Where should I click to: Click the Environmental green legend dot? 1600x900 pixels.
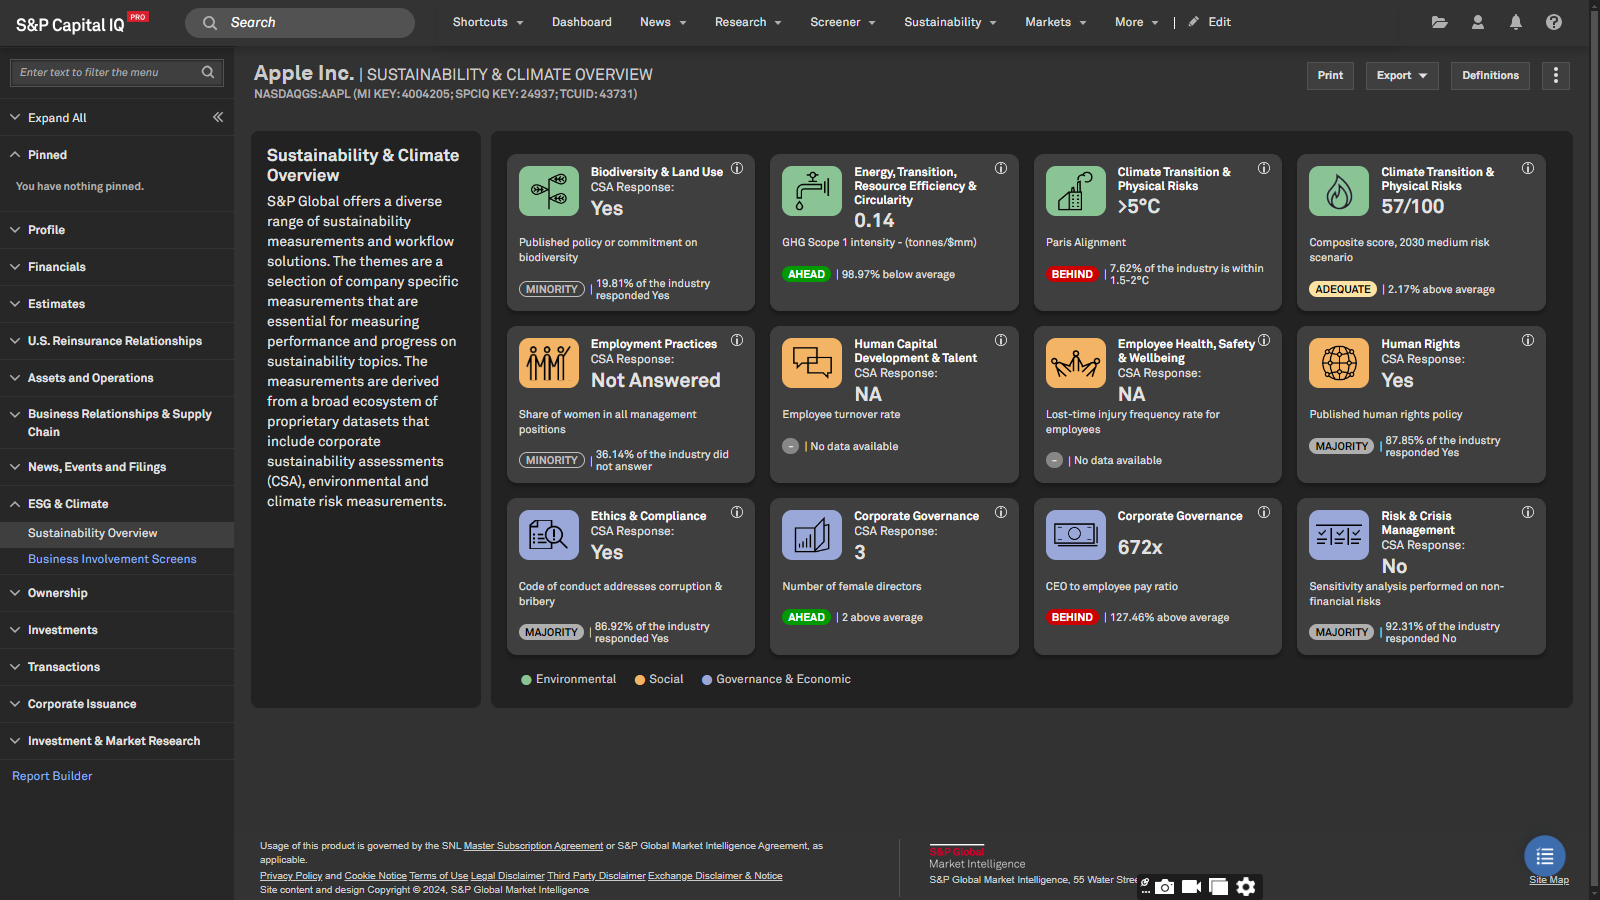(526, 680)
